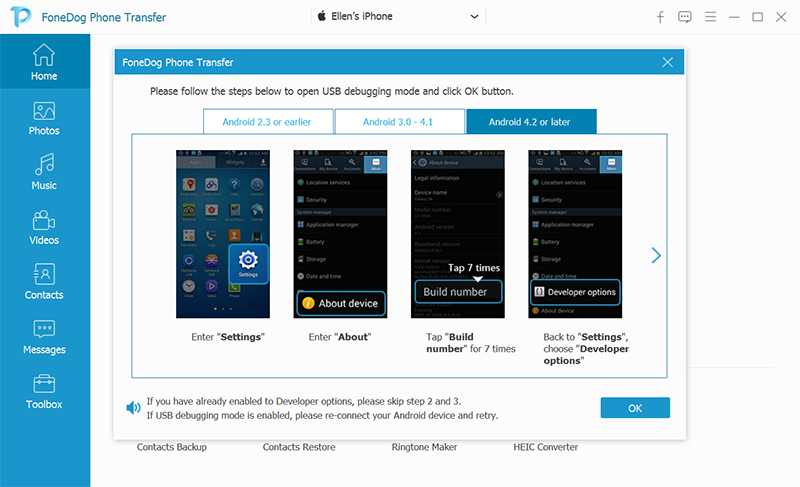The image size is (800, 487).
Task: Open the Facebook share icon
Action: (x=660, y=17)
